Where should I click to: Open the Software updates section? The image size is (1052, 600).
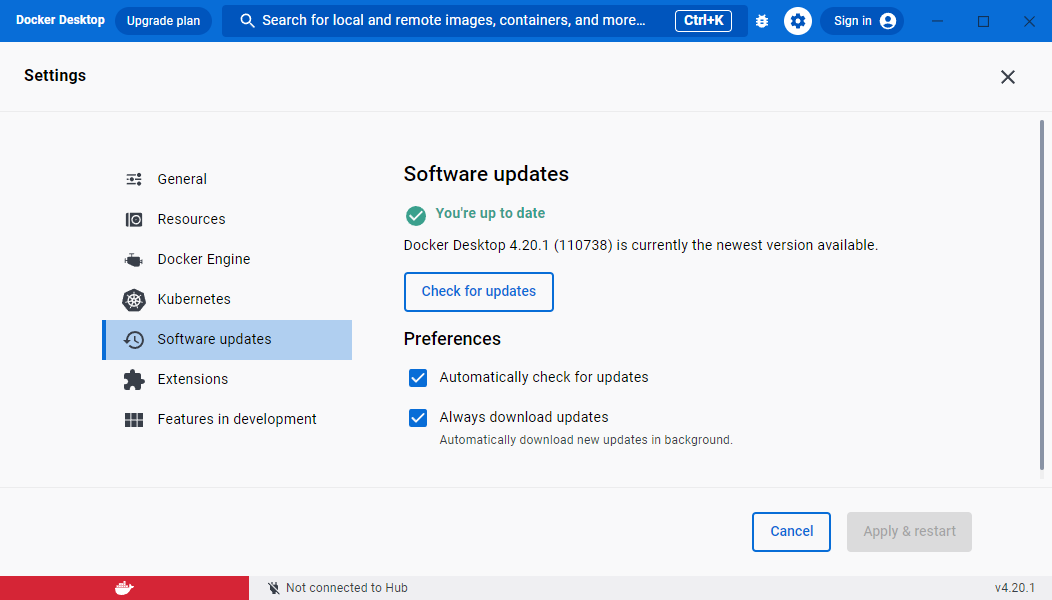tap(213, 339)
